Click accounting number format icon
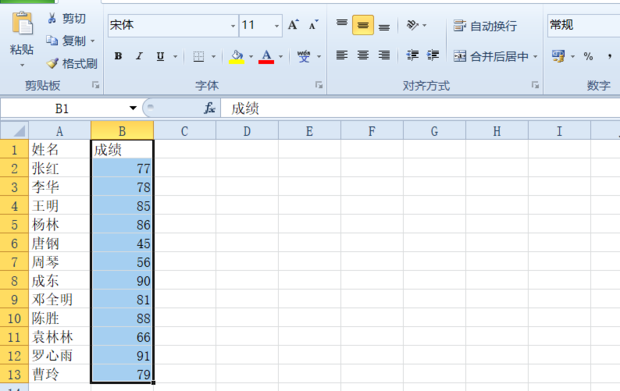The image size is (620, 391). 558,56
